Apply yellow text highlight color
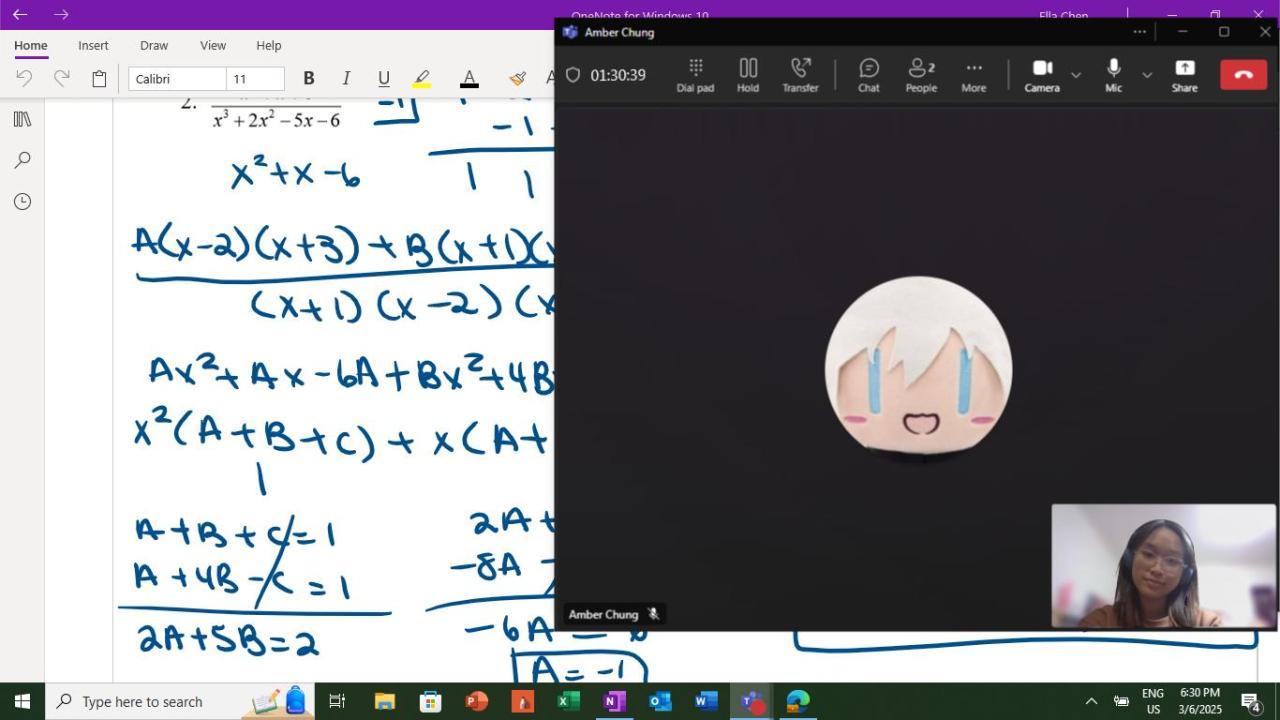Screen dimensions: 1280x720 pyautogui.click(x=422, y=78)
